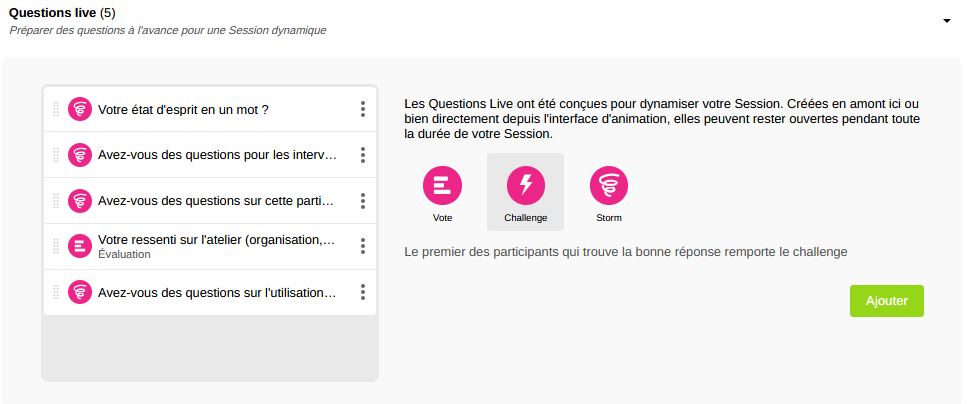This screenshot has height=404, width=971.
Task: Open options menu for 'questions pour les interv…'
Action: pyautogui.click(x=363, y=155)
